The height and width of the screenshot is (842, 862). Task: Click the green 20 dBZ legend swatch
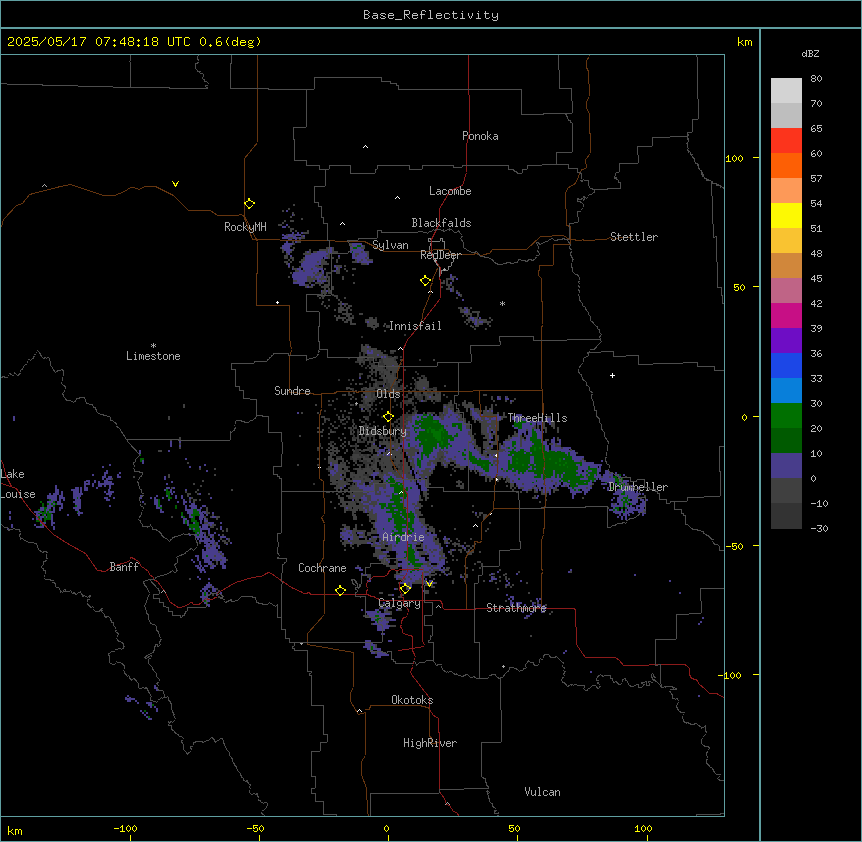click(786, 416)
